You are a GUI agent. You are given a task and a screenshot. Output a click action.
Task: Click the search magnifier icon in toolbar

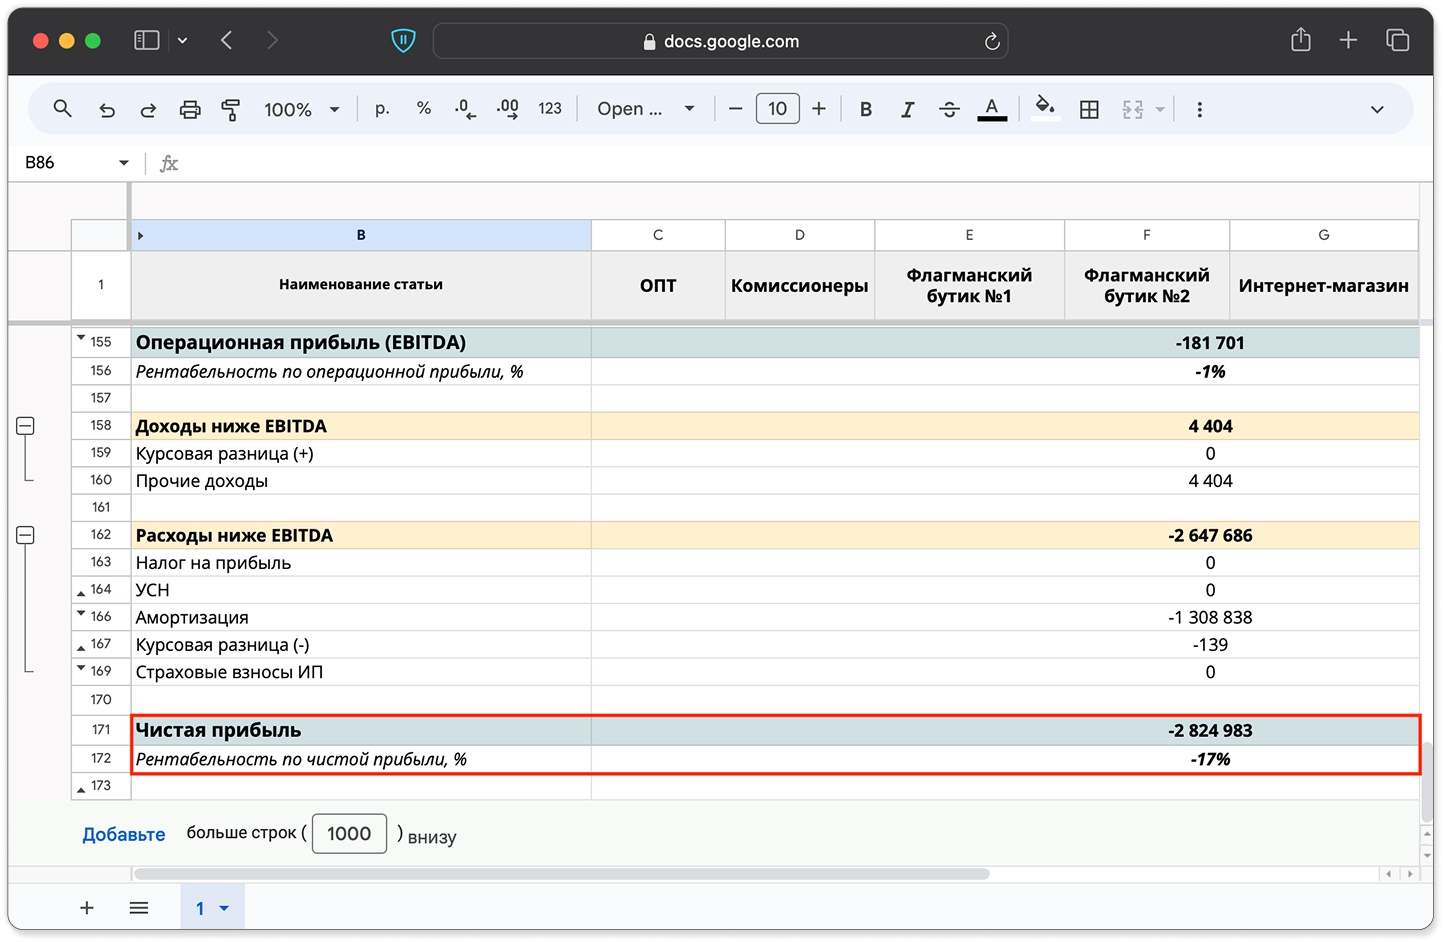[62, 109]
